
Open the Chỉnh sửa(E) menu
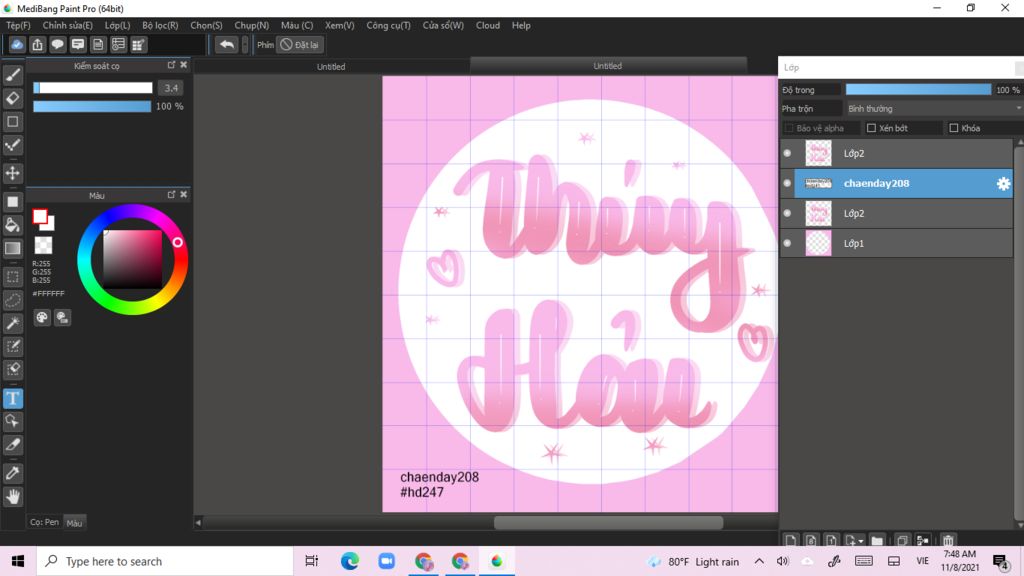pyautogui.click(x=67, y=25)
